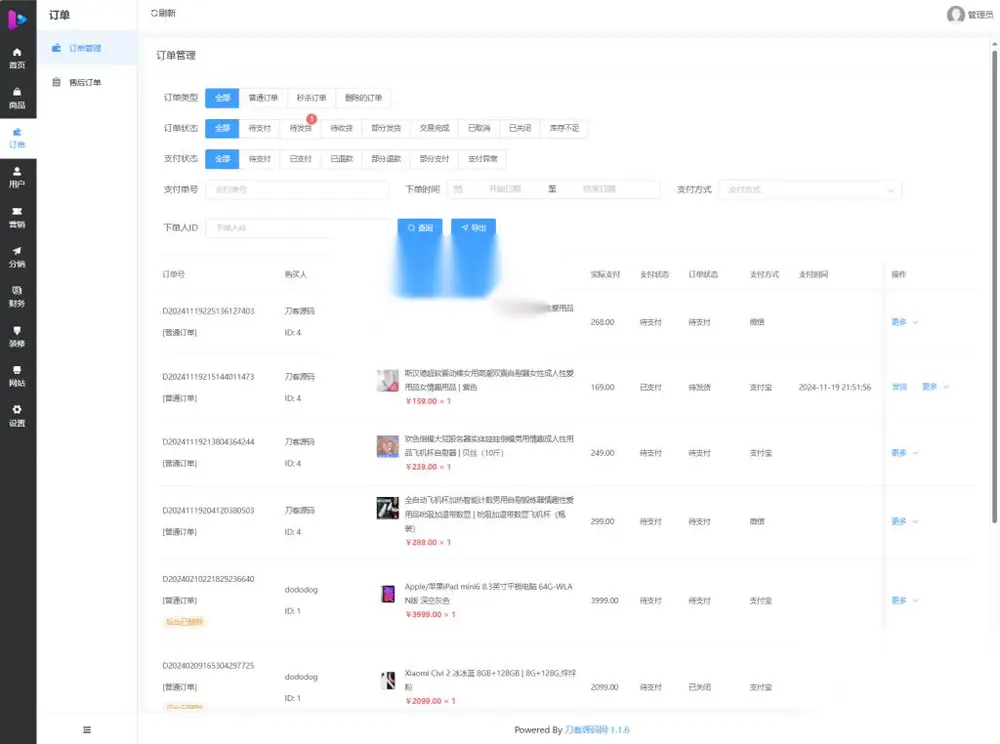Select 已支付 payment status filter

point(300,159)
